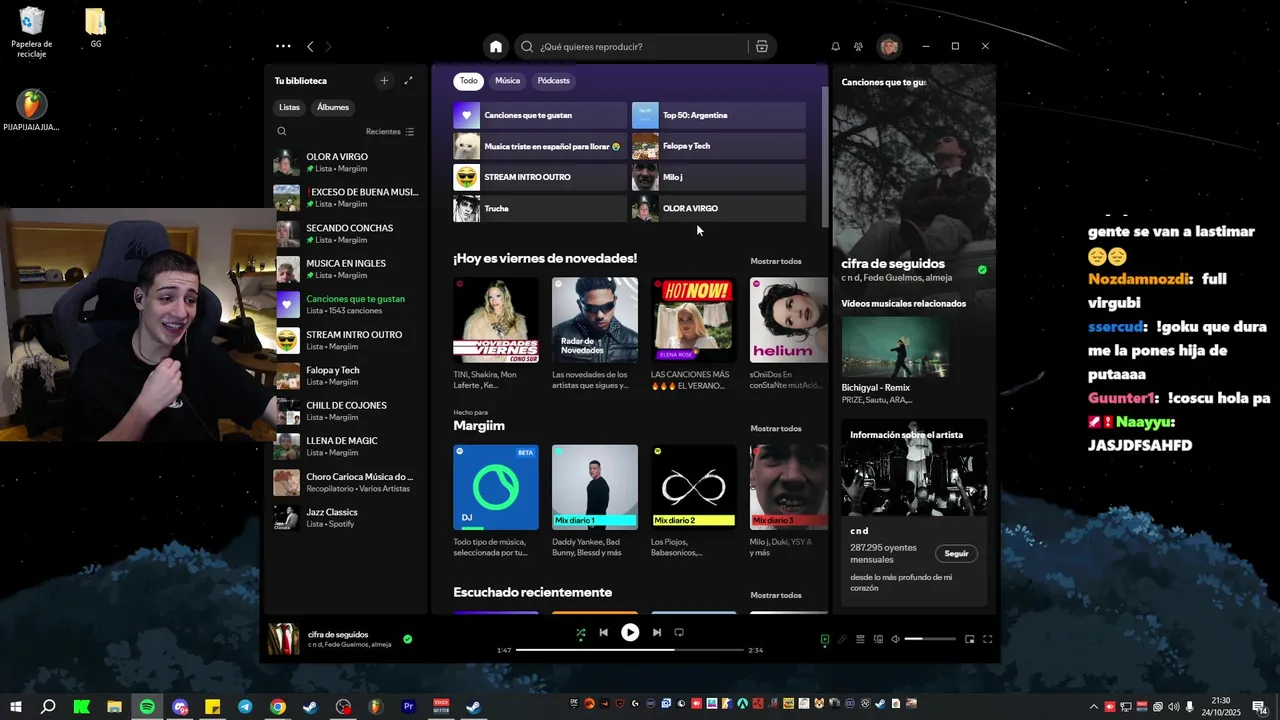Skip to next track
The height and width of the screenshot is (720, 1280).
(657, 633)
